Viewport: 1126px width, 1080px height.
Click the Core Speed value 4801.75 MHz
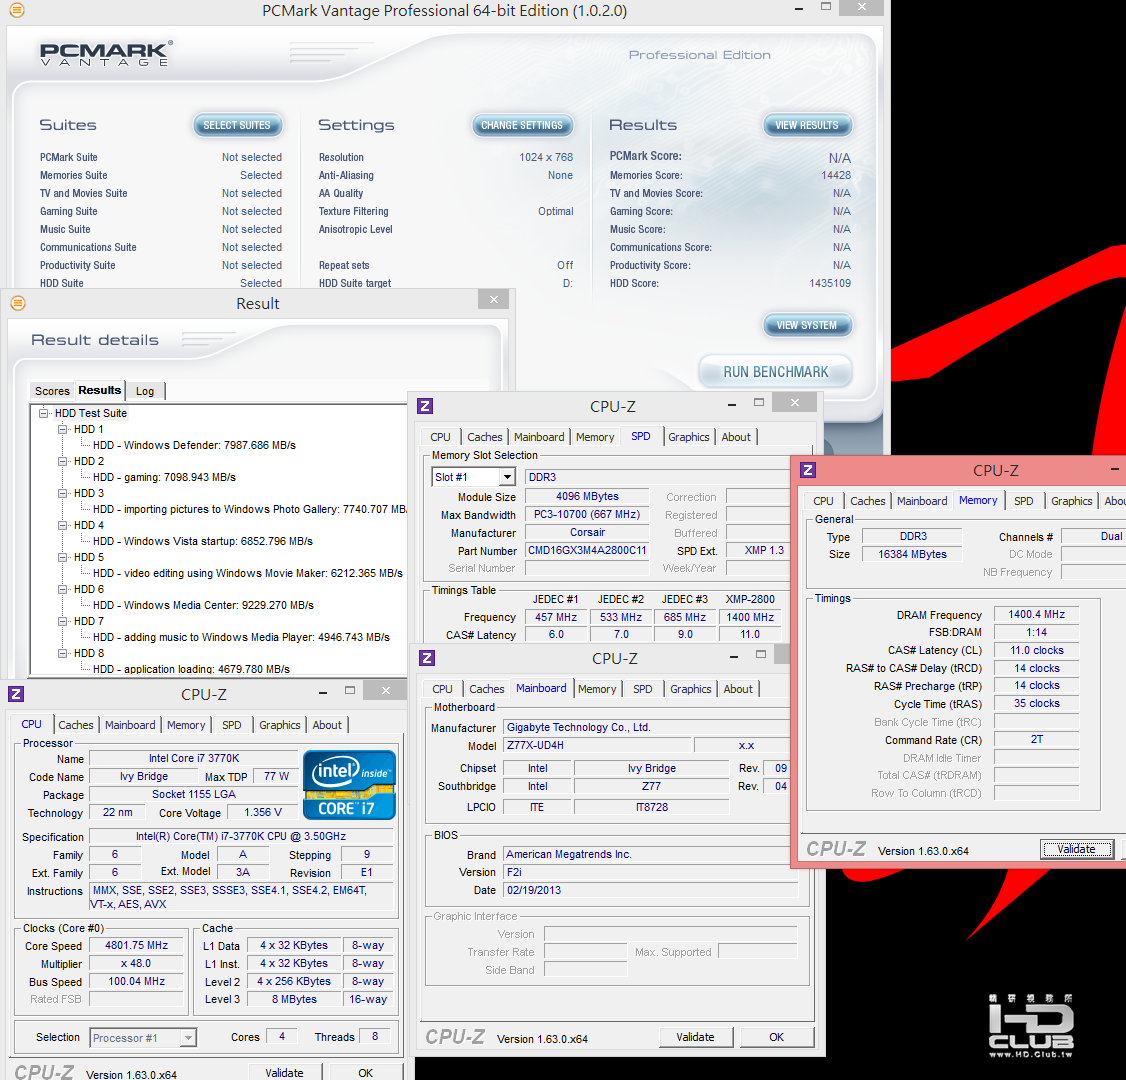136,945
